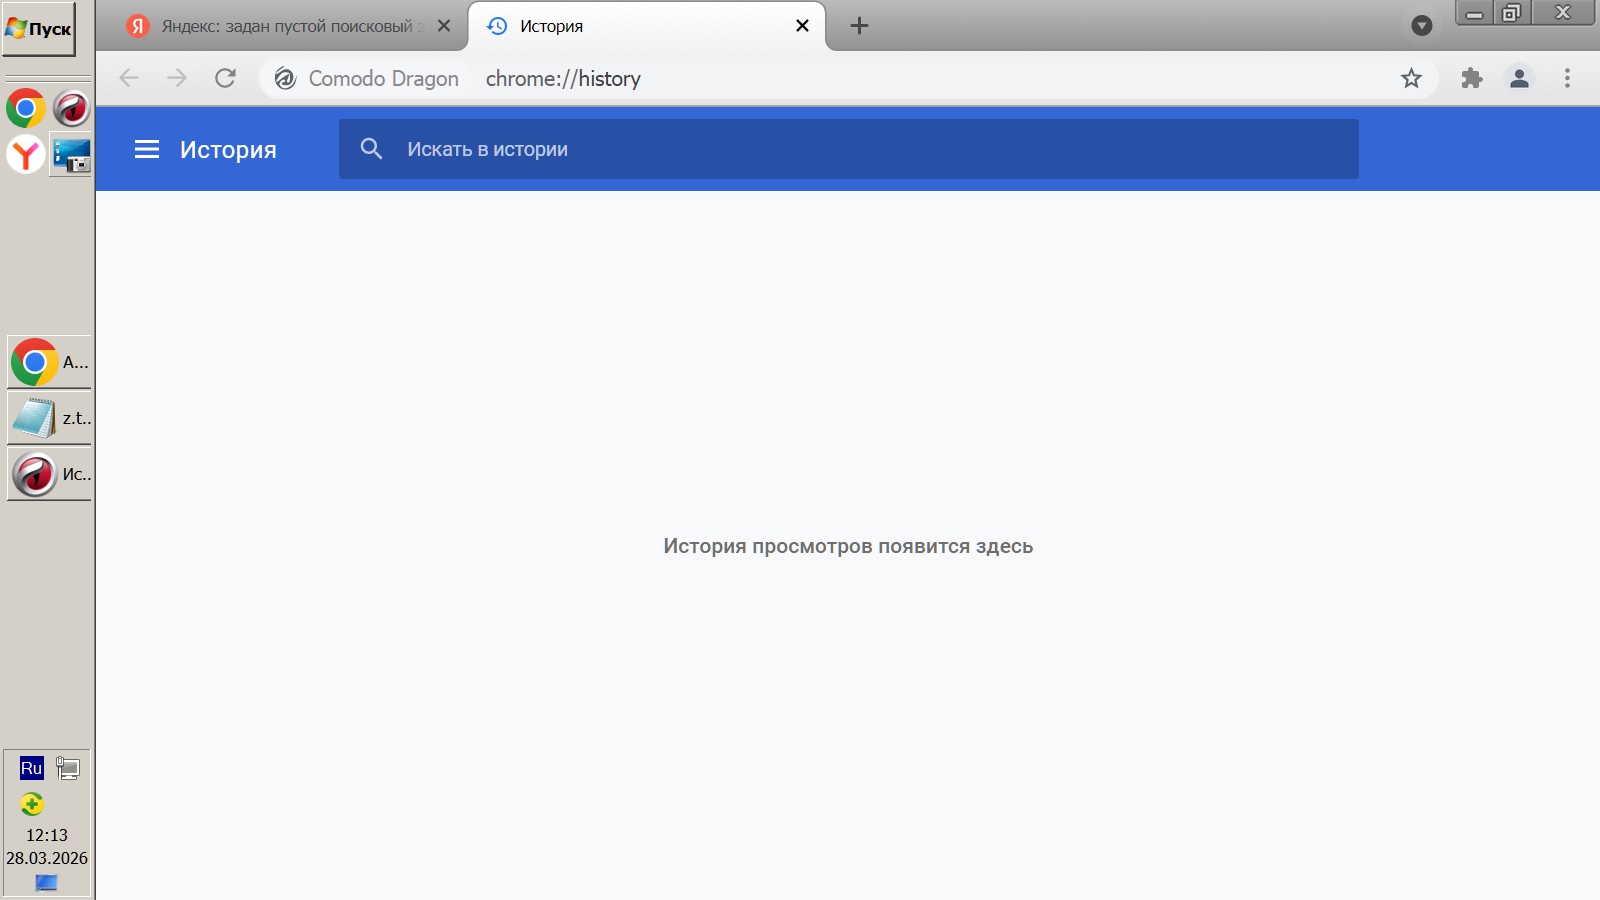Open the Пуск start menu
Viewport: 1600px width, 900px height.
tap(39, 29)
